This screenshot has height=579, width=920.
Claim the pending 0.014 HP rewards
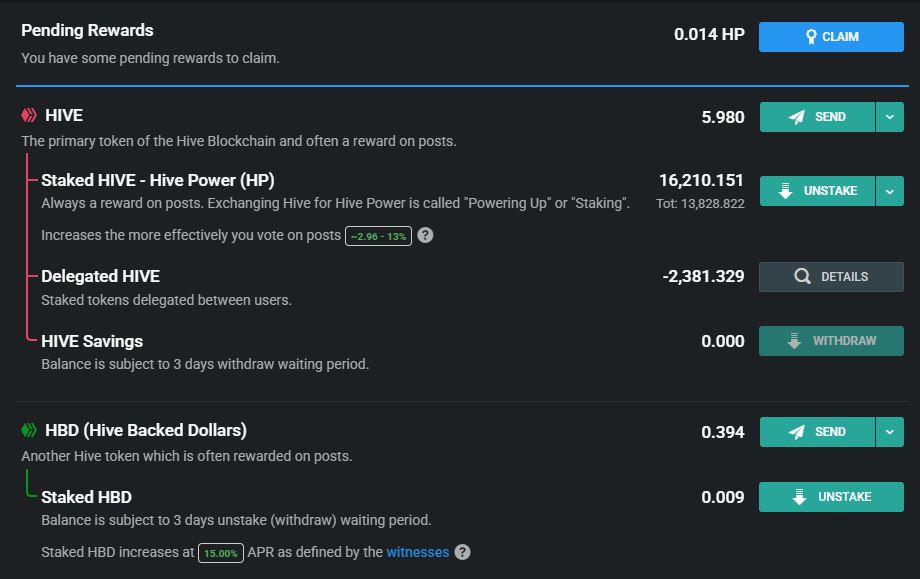[x=831, y=37]
